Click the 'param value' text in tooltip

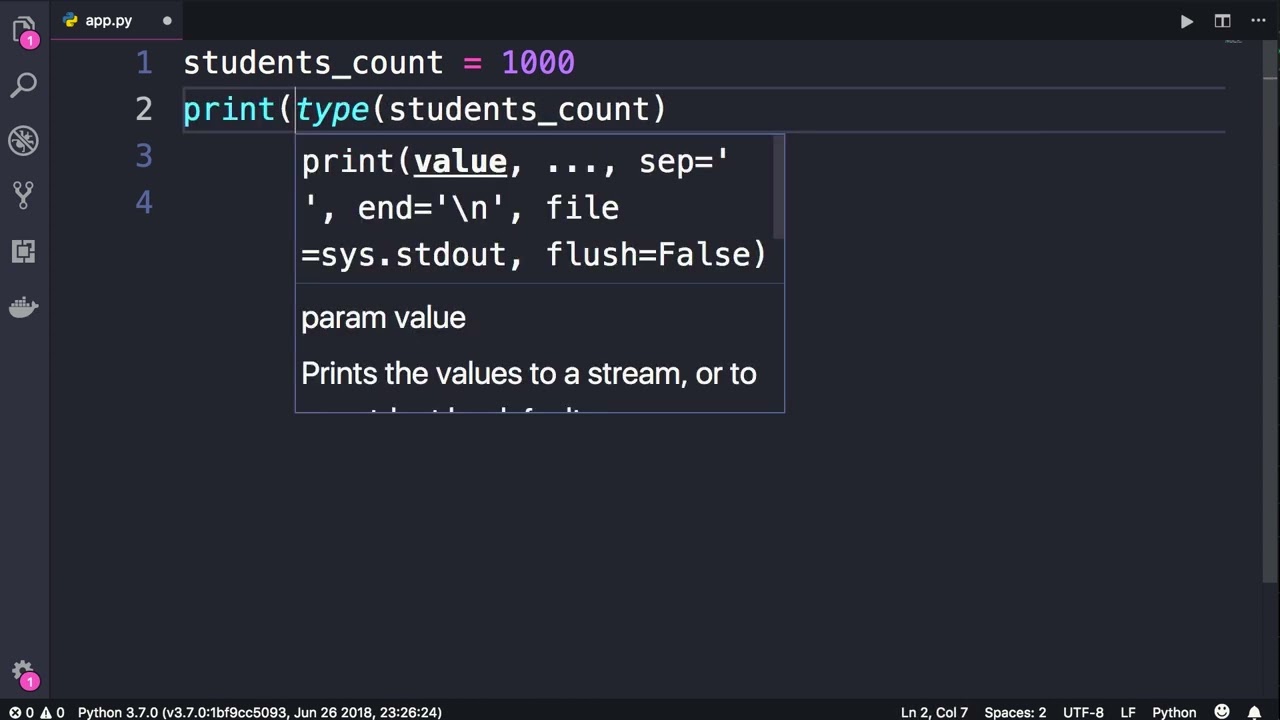383,318
